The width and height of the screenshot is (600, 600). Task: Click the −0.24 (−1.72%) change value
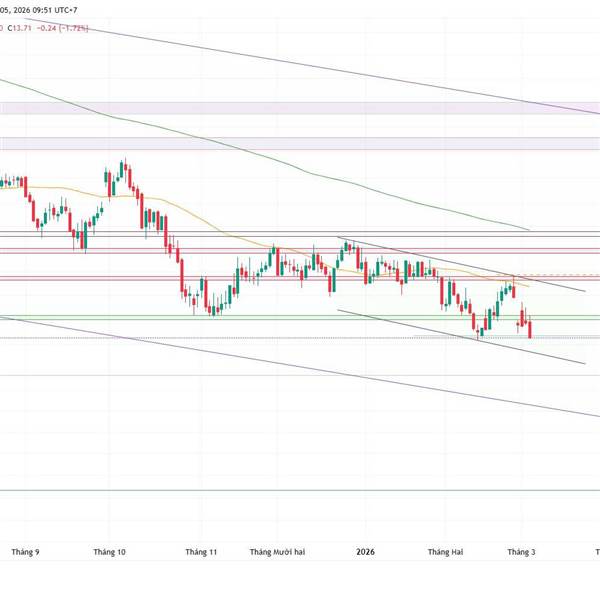point(63,28)
